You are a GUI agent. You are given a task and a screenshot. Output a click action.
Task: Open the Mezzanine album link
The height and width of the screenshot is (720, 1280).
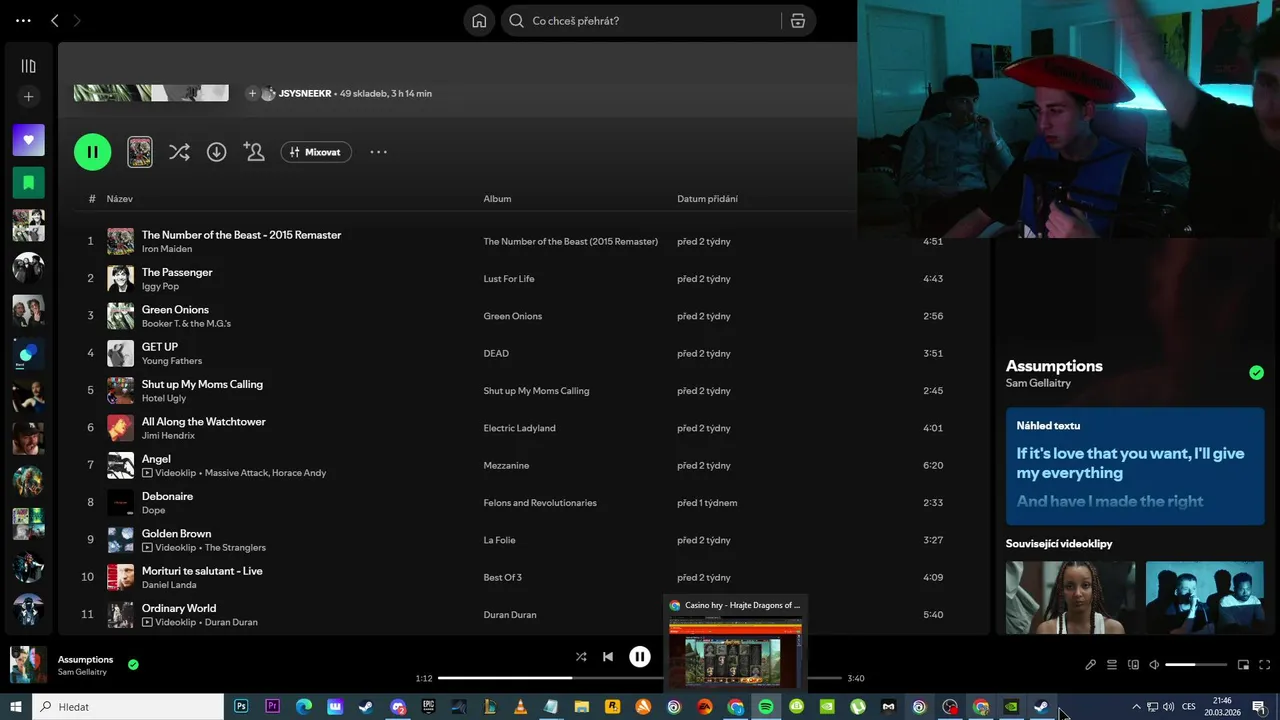coord(506,466)
